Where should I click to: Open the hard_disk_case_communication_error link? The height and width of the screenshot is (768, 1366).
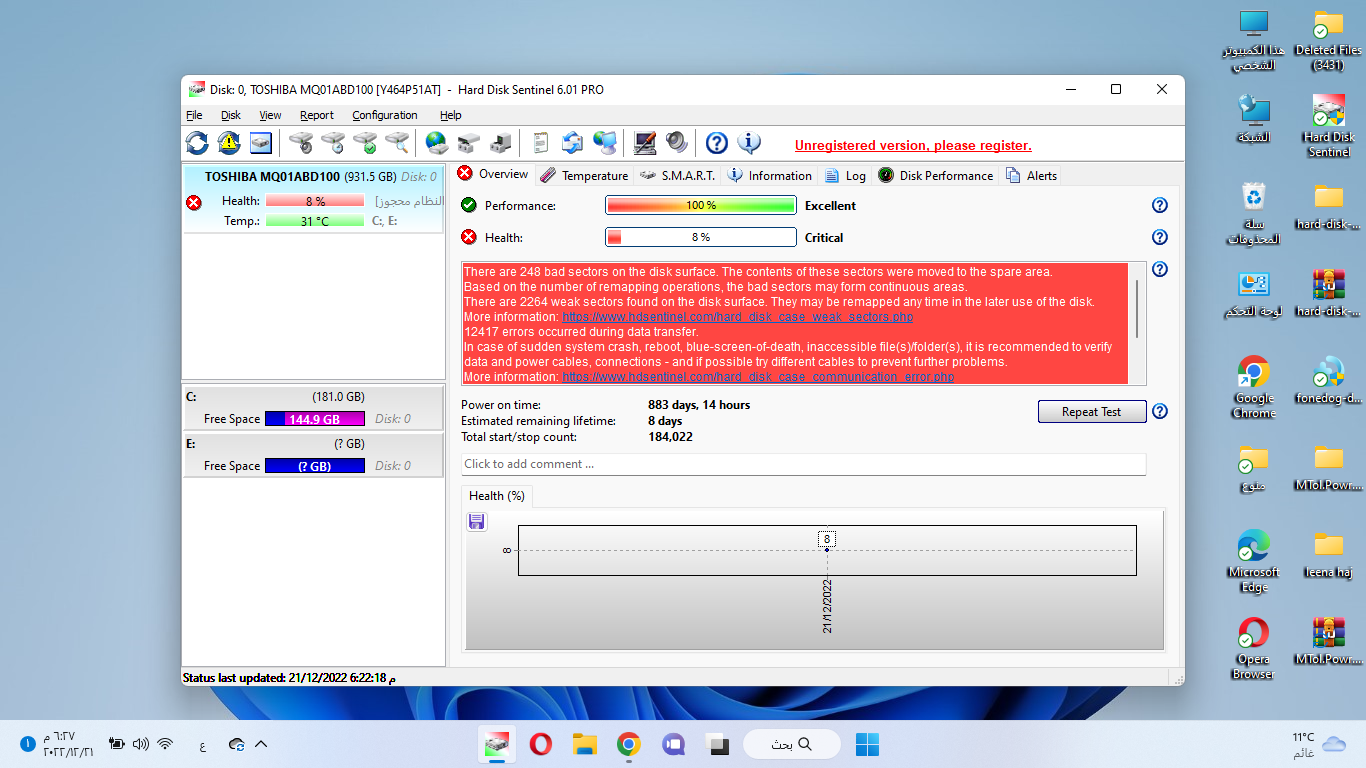(758, 377)
